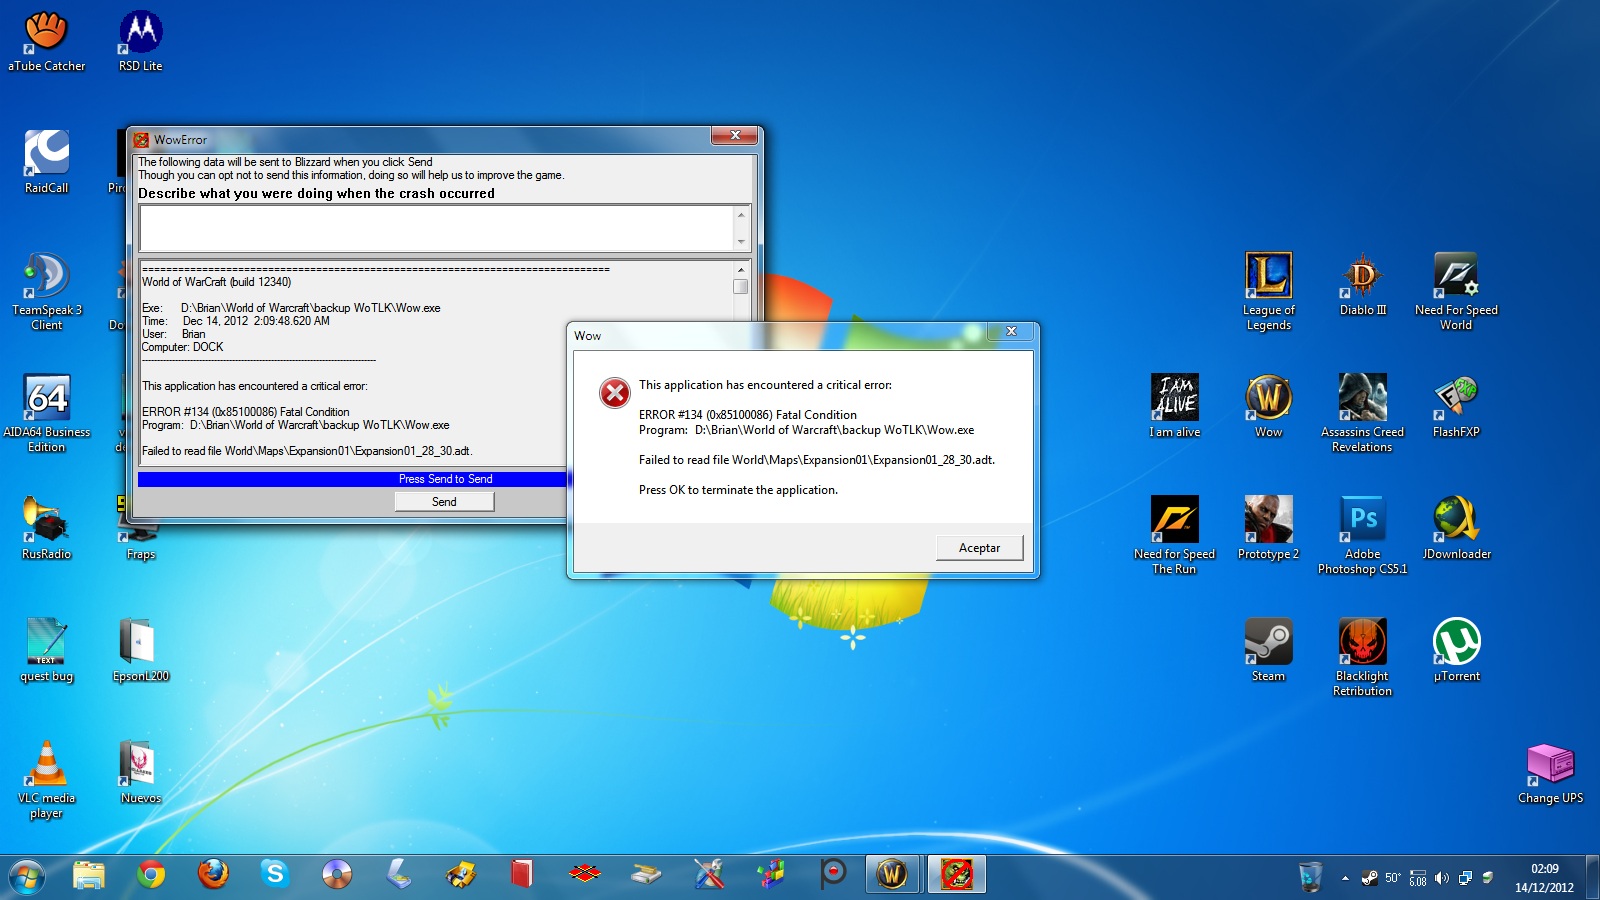Click 'World of WarCraft (build 12340)' log line
This screenshot has height=900, width=1600.
pos(217,282)
